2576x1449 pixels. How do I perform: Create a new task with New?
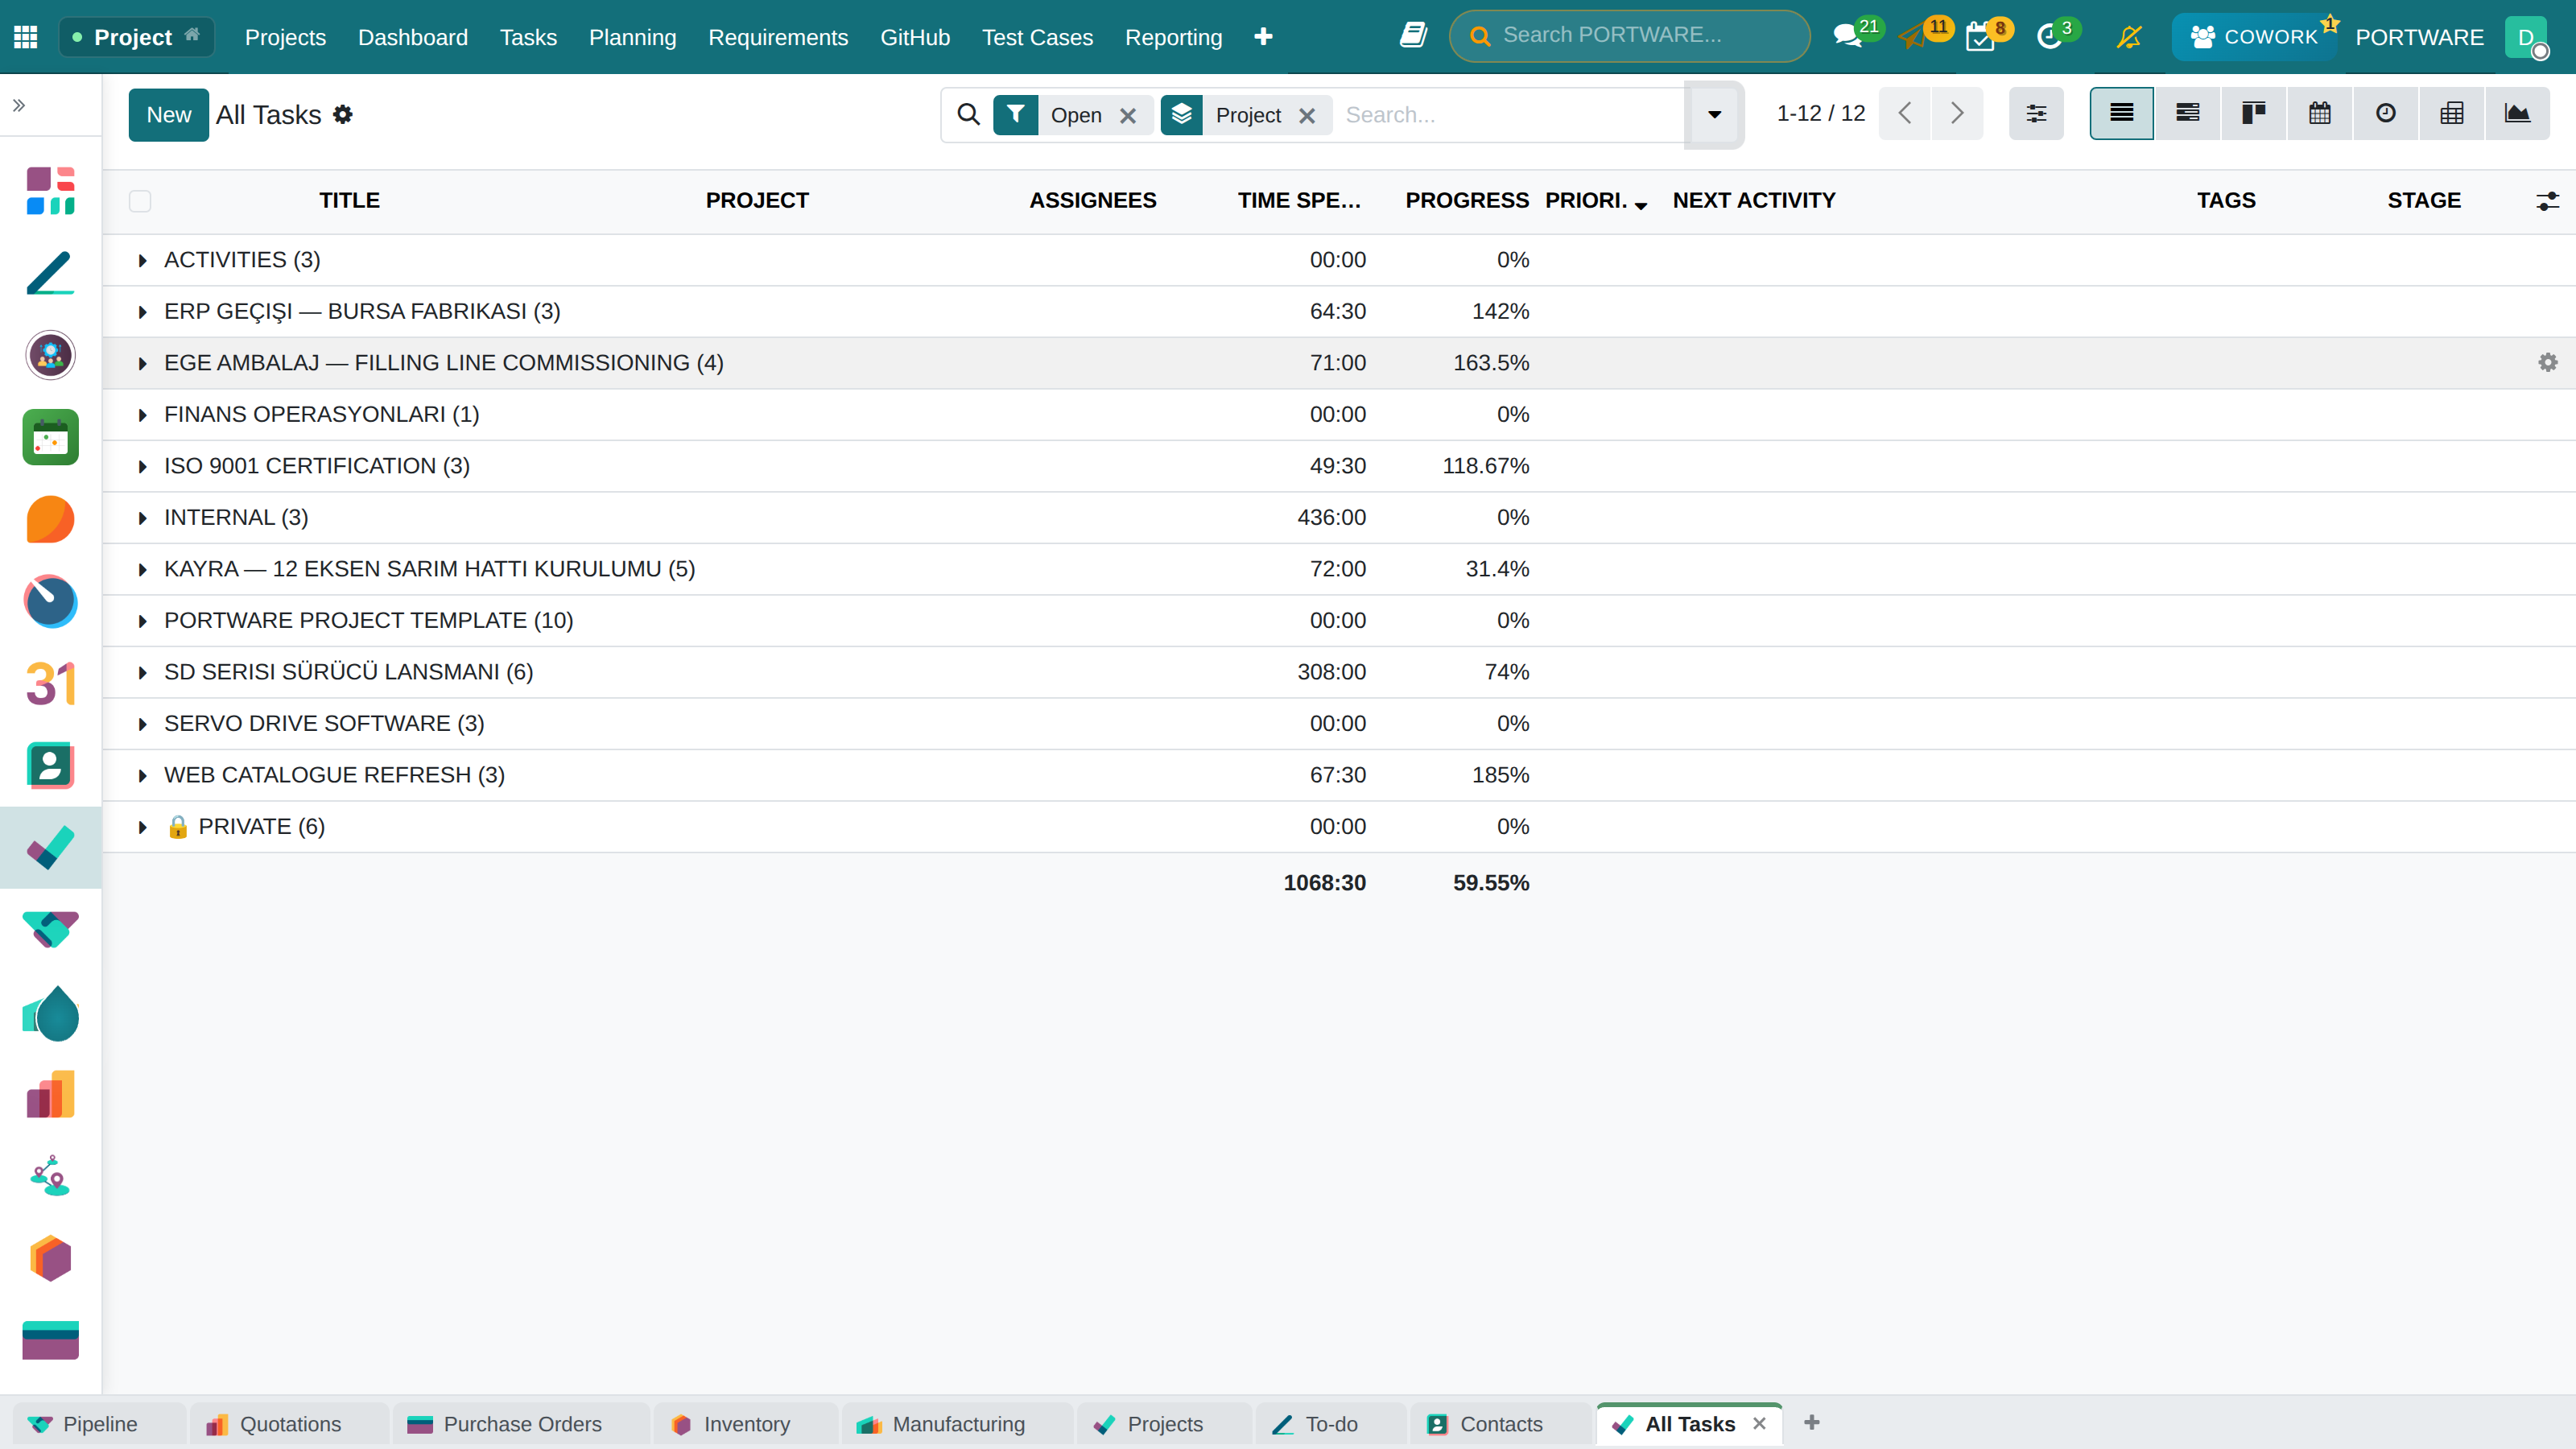[x=168, y=115]
